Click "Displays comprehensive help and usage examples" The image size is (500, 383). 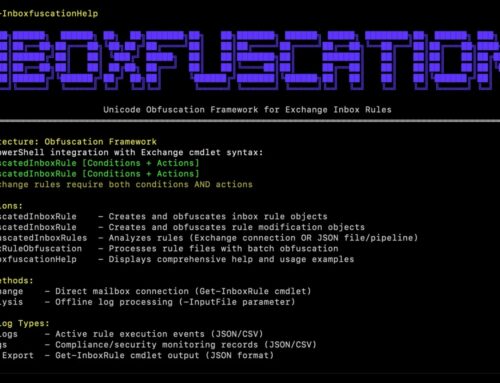click(231, 259)
